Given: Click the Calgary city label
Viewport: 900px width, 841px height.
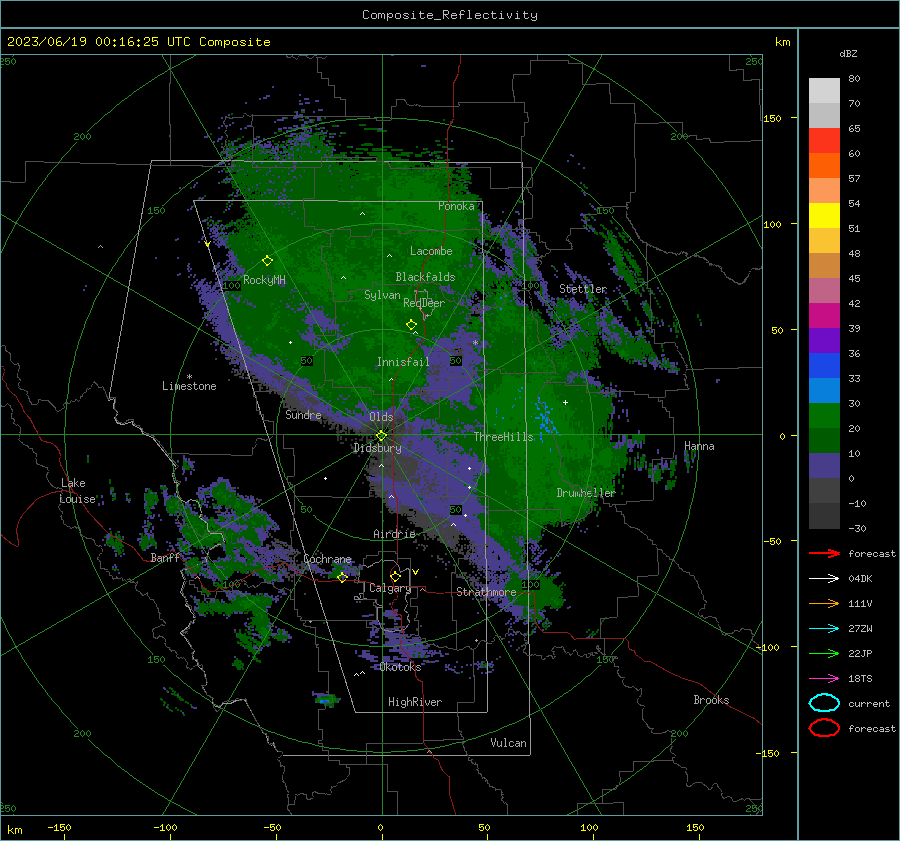Looking at the screenshot, I should tap(390, 588).
